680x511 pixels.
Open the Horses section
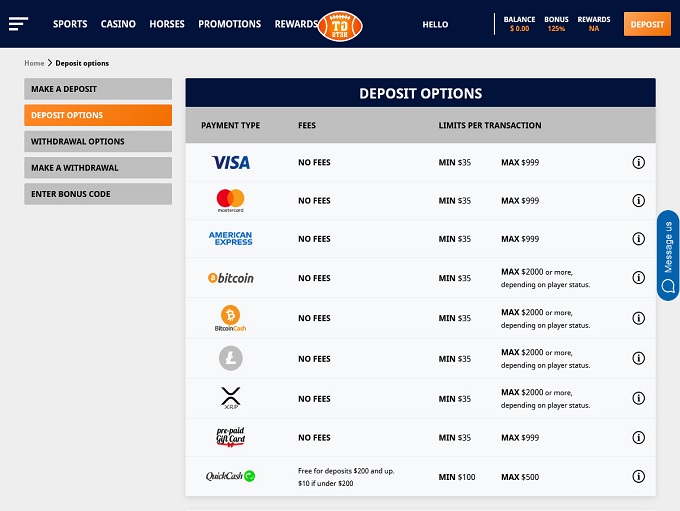tap(167, 24)
